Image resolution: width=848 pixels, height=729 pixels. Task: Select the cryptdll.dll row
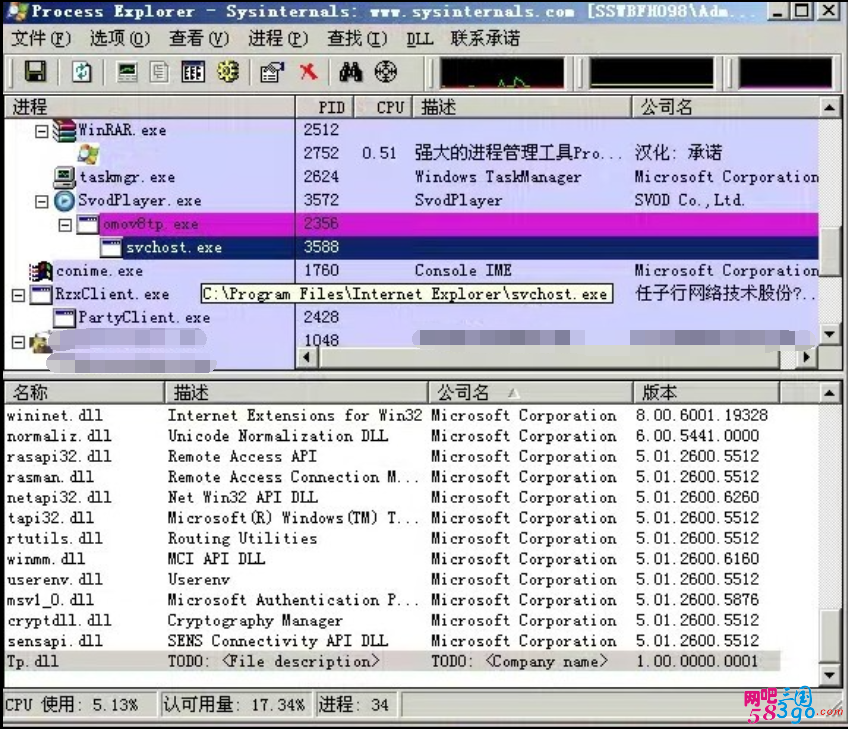[392, 620]
